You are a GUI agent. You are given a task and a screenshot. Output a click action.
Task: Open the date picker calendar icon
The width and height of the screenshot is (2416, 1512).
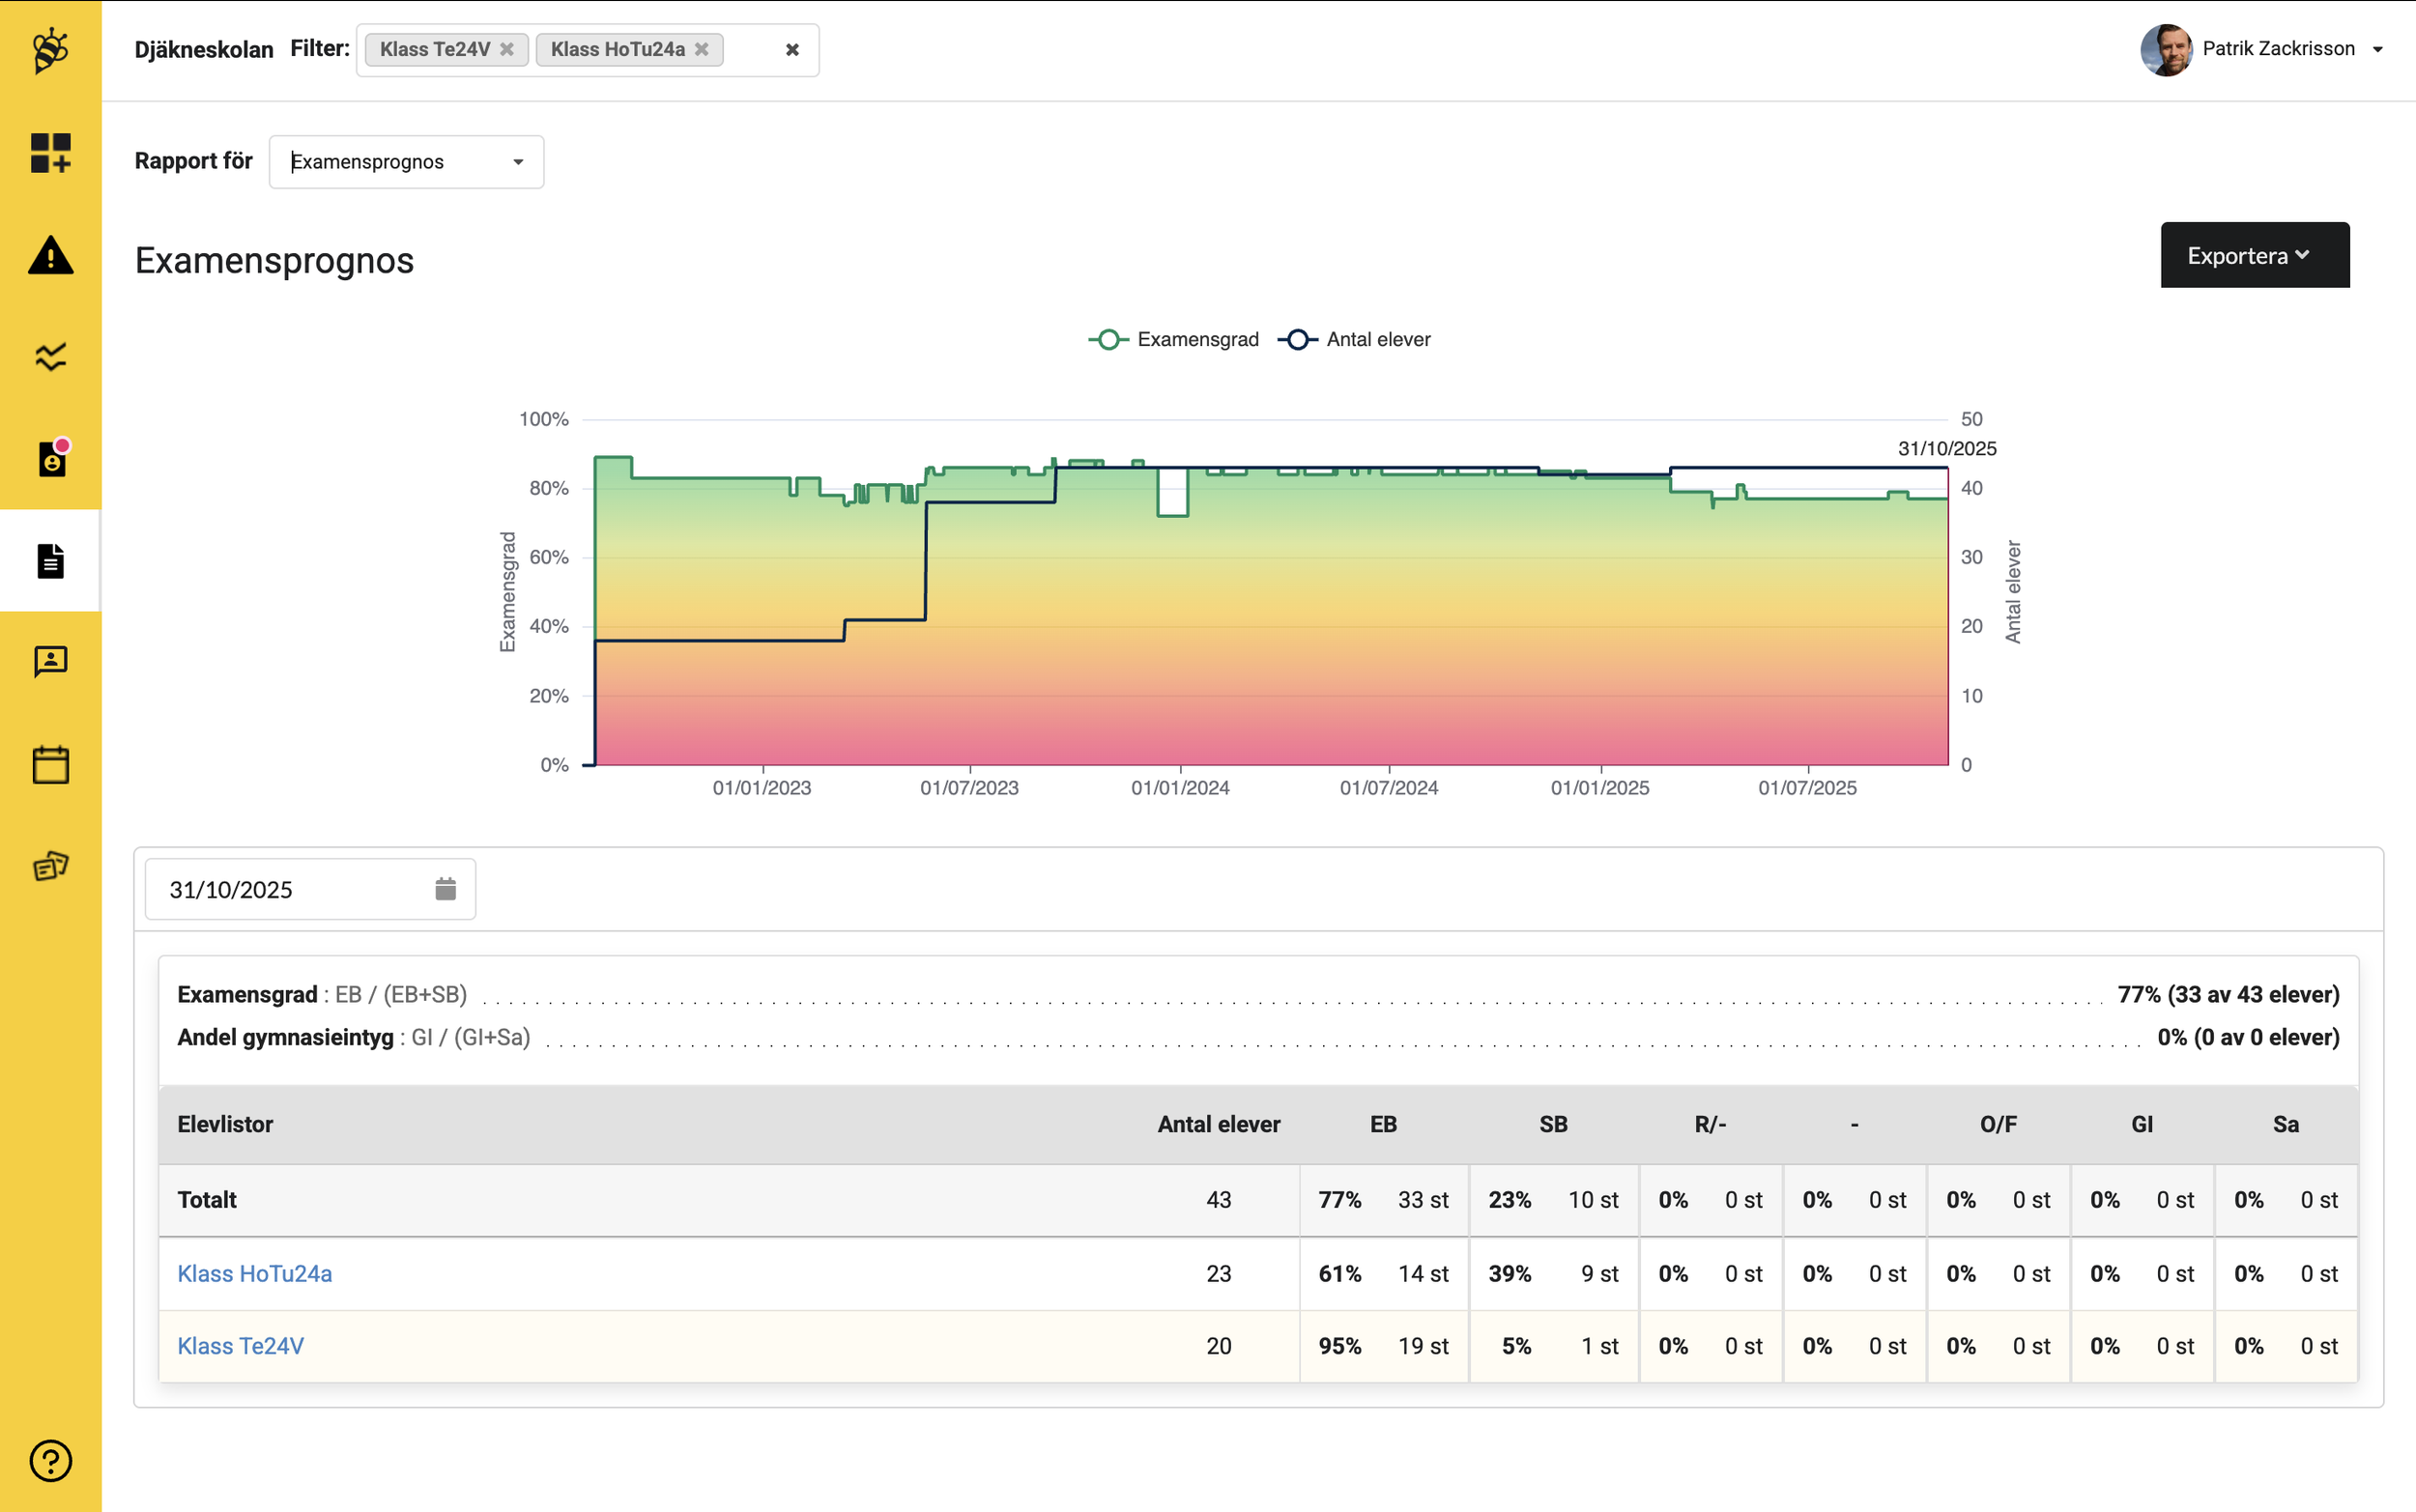(446, 889)
